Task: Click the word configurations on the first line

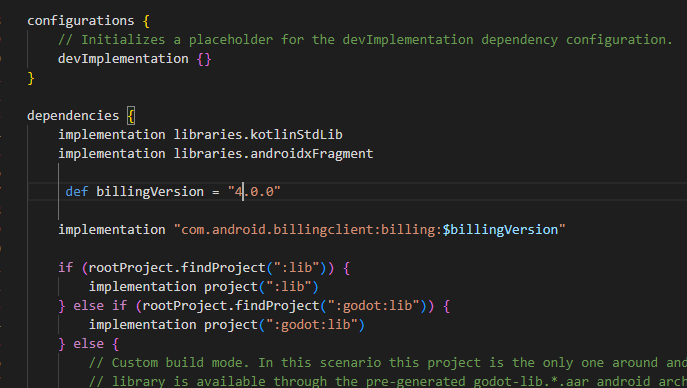Action: click(81, 21)
